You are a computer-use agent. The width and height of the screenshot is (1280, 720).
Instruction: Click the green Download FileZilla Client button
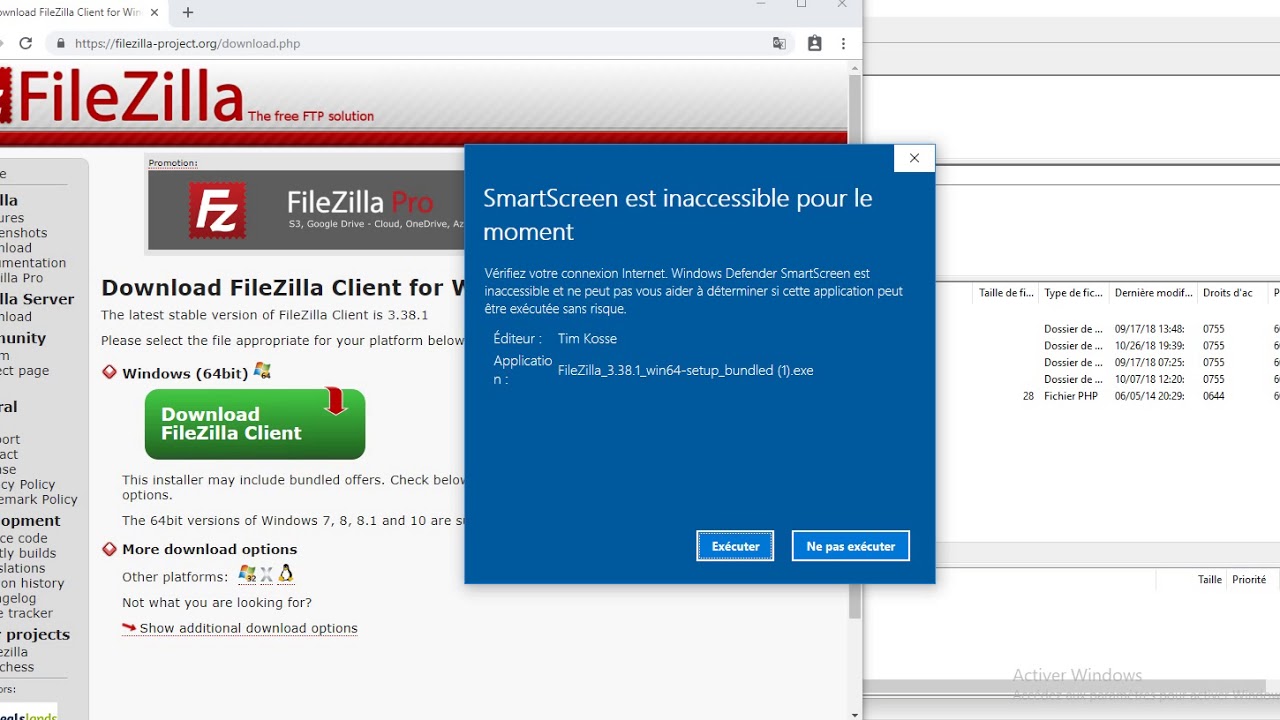tap(255, 424)
